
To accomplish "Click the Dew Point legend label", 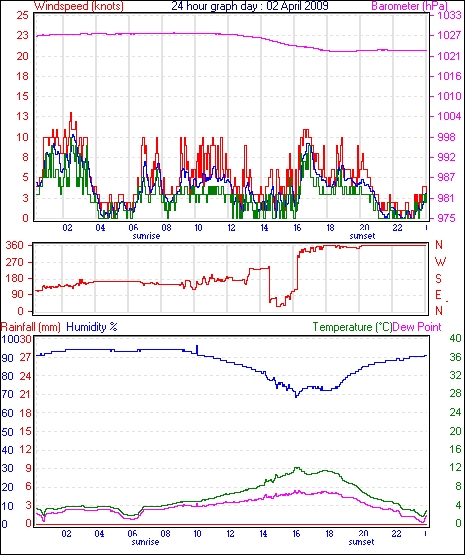I will pos(417,327).
